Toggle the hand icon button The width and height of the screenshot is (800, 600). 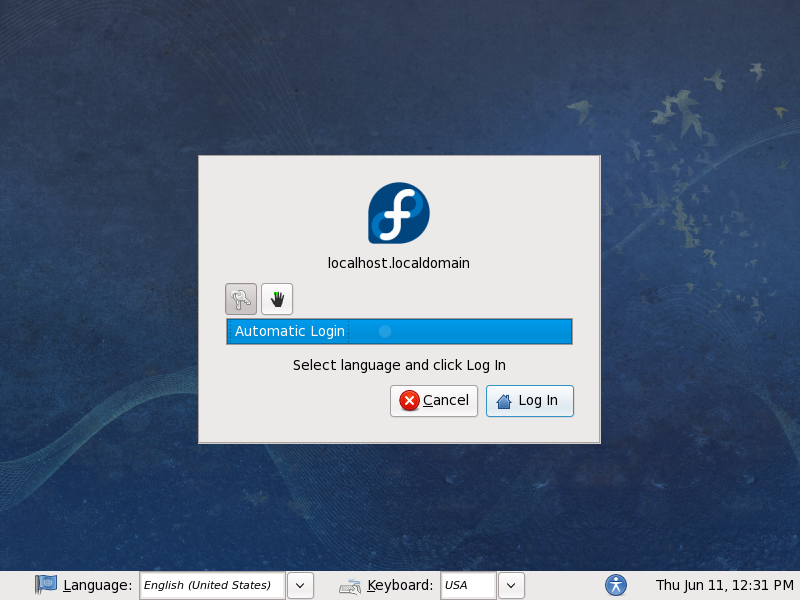tap(277, 299)
